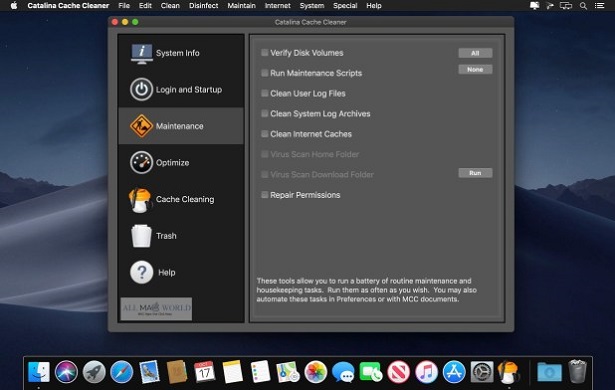The height and width of the screenshot is (390, 615).
Task: Open the Edit menu
Action: [145, 6]
